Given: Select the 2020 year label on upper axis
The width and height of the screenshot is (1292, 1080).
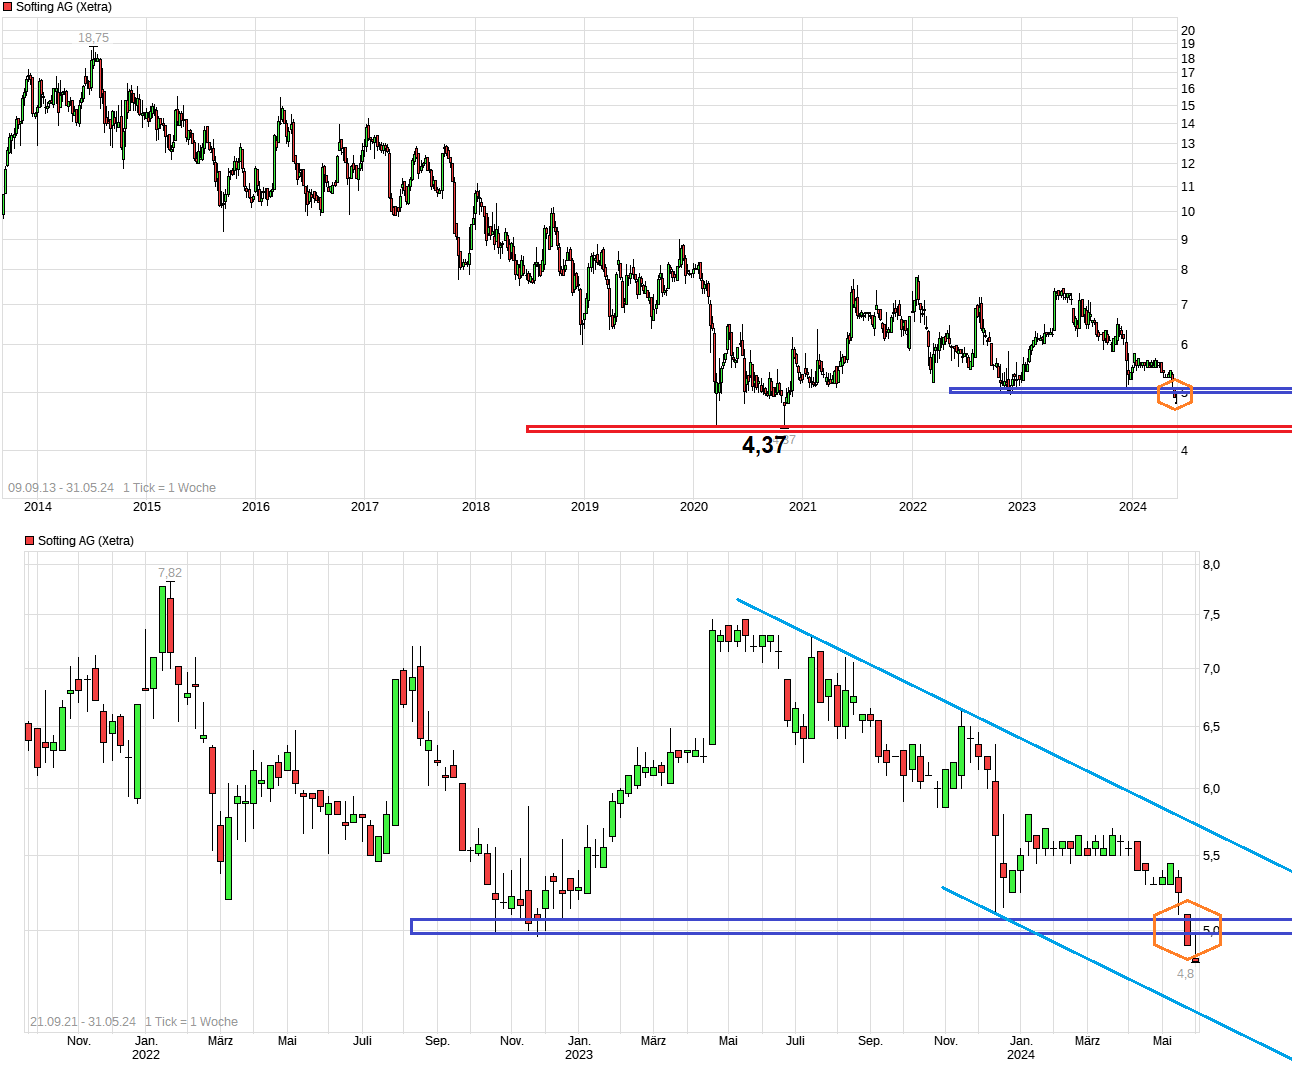Looking at the screenshot, I should click(x=694, y=507).
